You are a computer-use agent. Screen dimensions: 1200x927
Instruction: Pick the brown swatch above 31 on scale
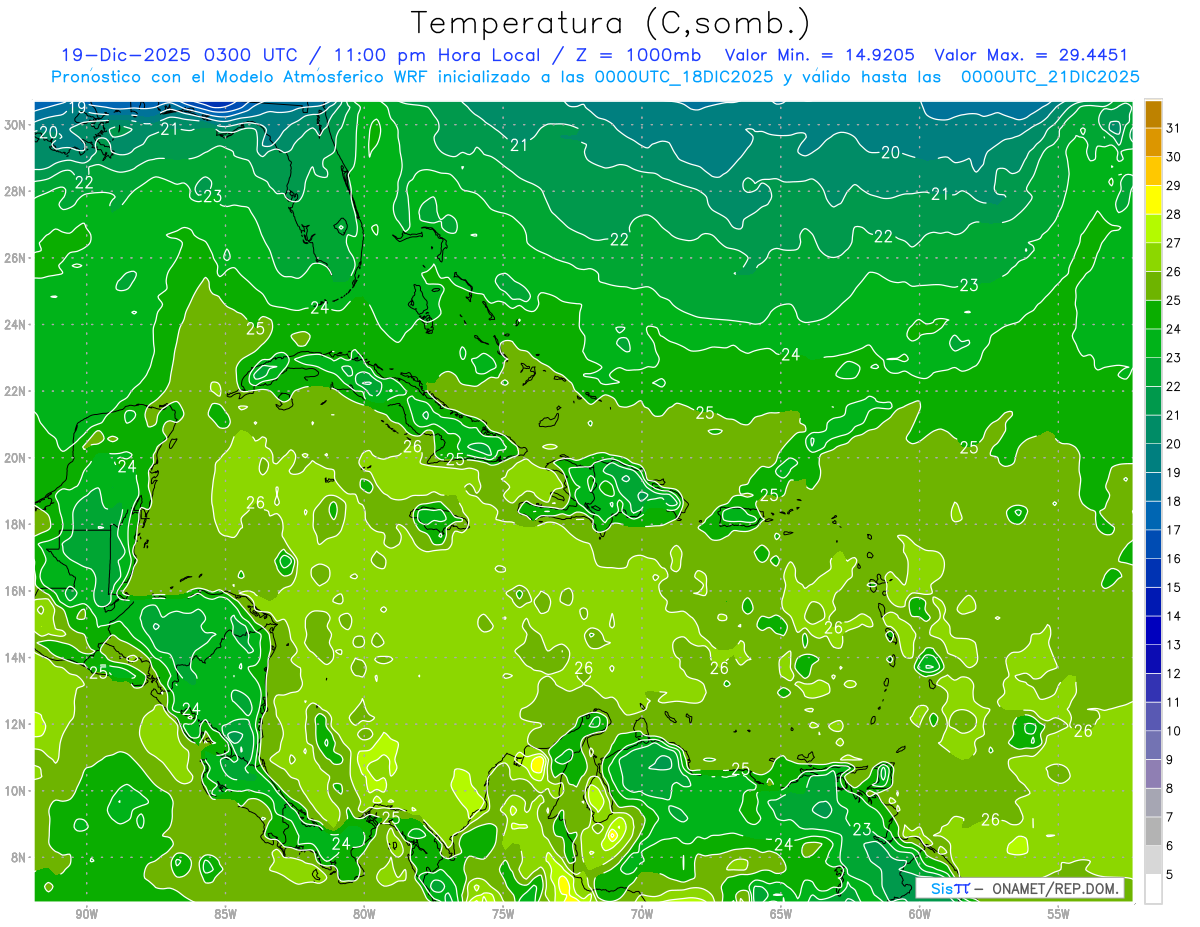click(x=1153, y=114)
